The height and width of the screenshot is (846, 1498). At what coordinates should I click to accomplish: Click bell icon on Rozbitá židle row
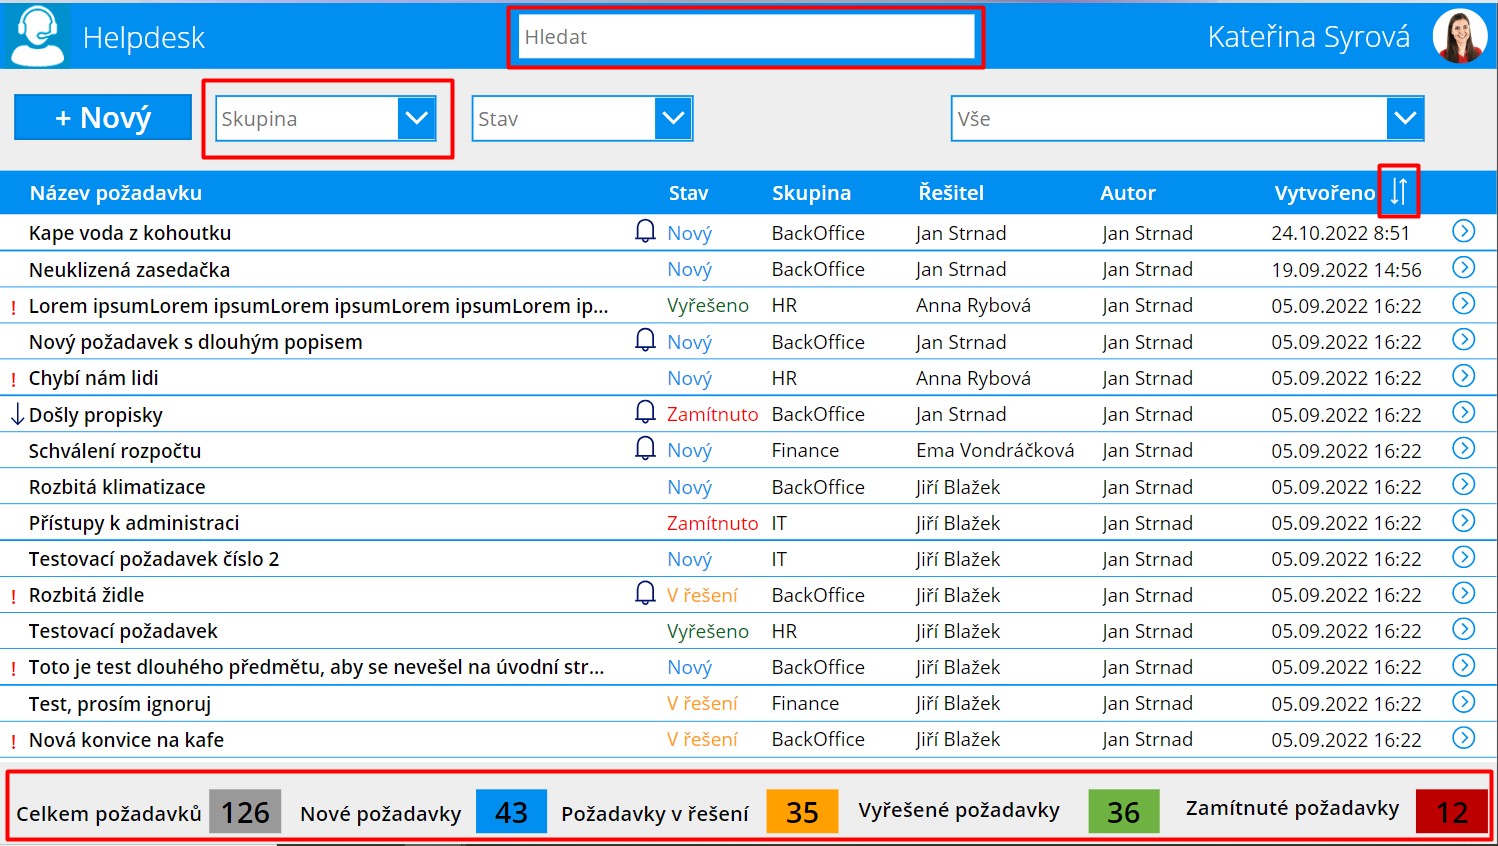pyautogui.click(x=645, y=593)
